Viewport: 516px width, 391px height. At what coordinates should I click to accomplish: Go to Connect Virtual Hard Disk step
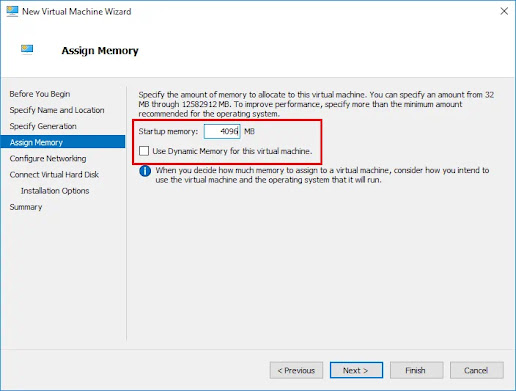coord(54,175)
